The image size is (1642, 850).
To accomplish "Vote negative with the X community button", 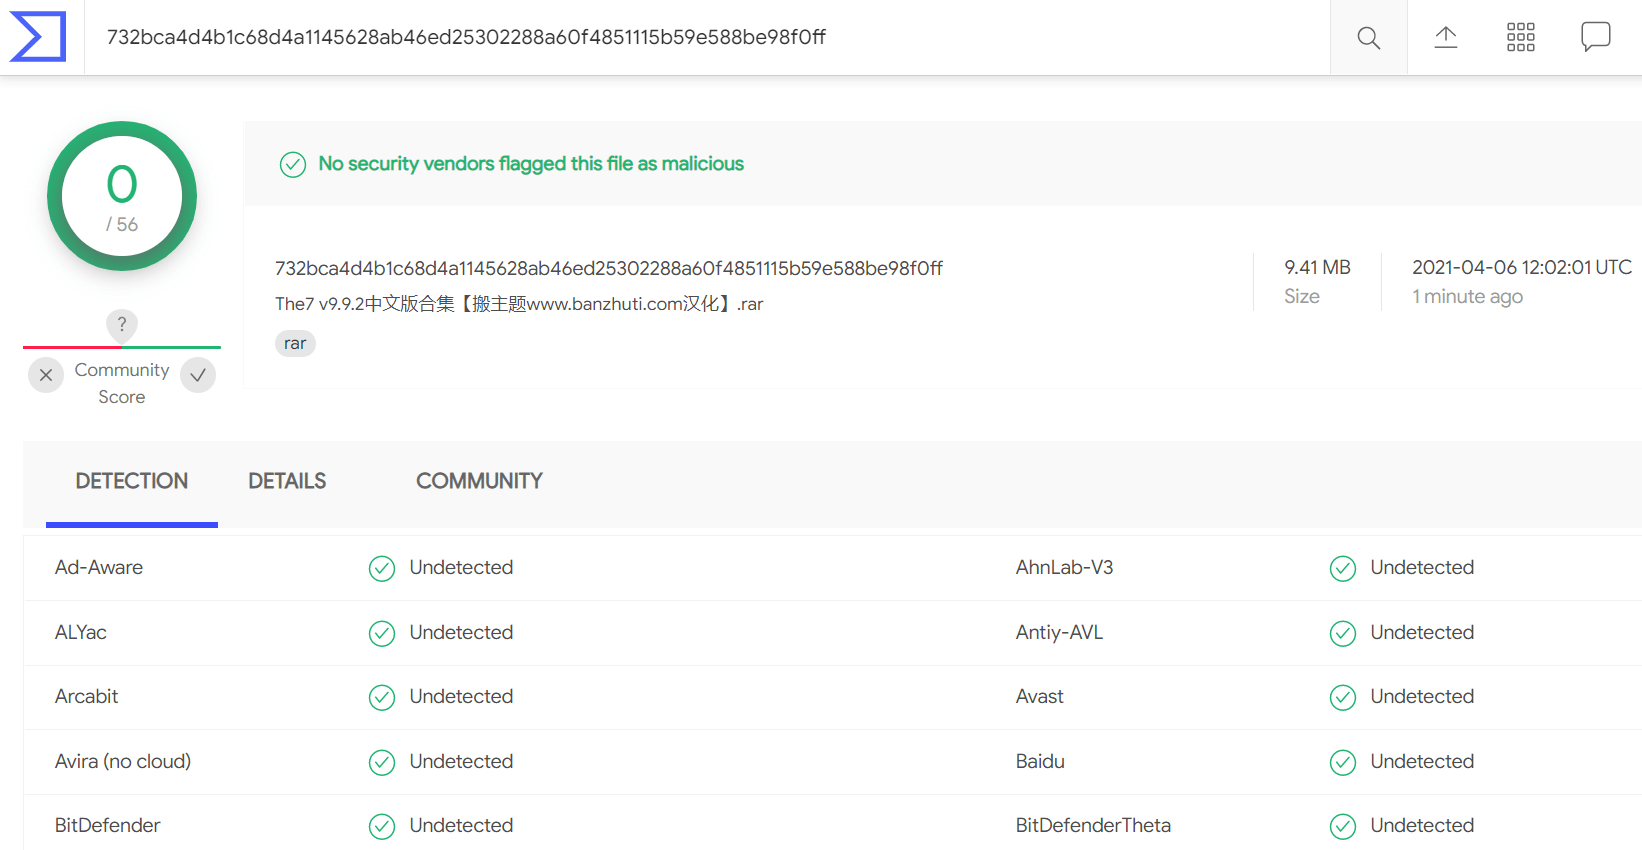I will pyautogui.click(x=46, y=375).
